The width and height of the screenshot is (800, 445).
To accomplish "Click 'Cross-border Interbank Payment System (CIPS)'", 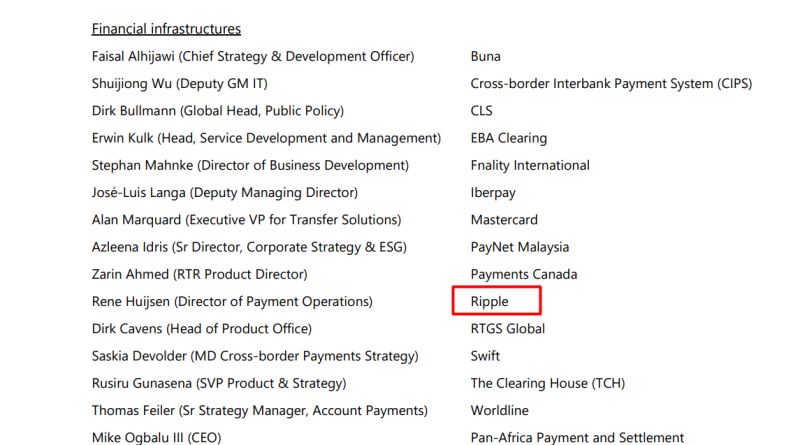I will [x=611, y=84].
